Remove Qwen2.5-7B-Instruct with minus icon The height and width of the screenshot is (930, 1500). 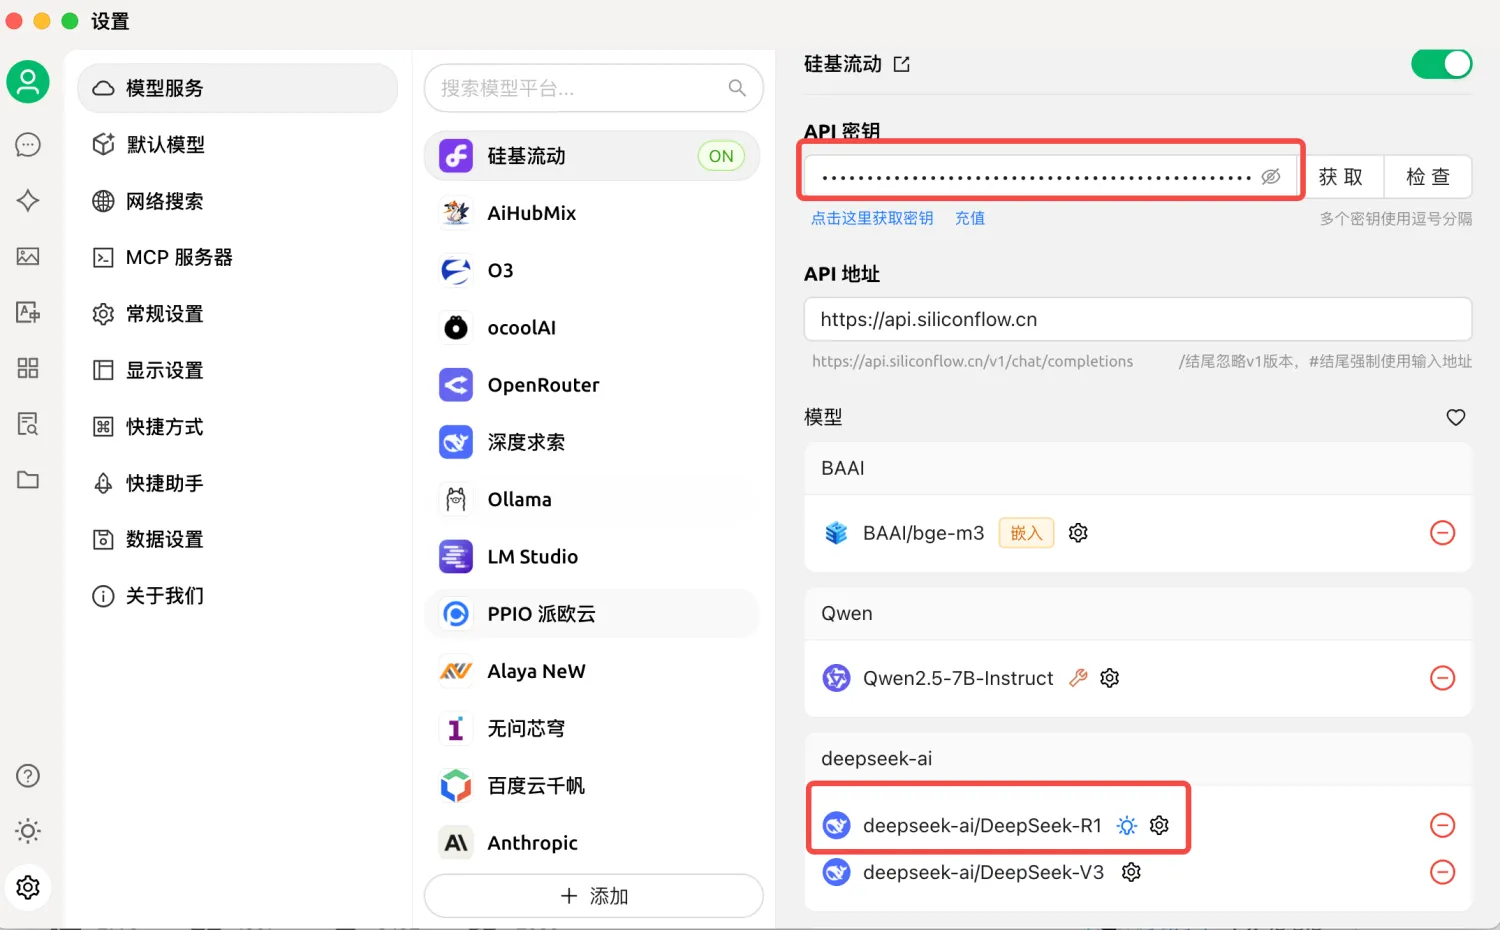[1442, 678]
